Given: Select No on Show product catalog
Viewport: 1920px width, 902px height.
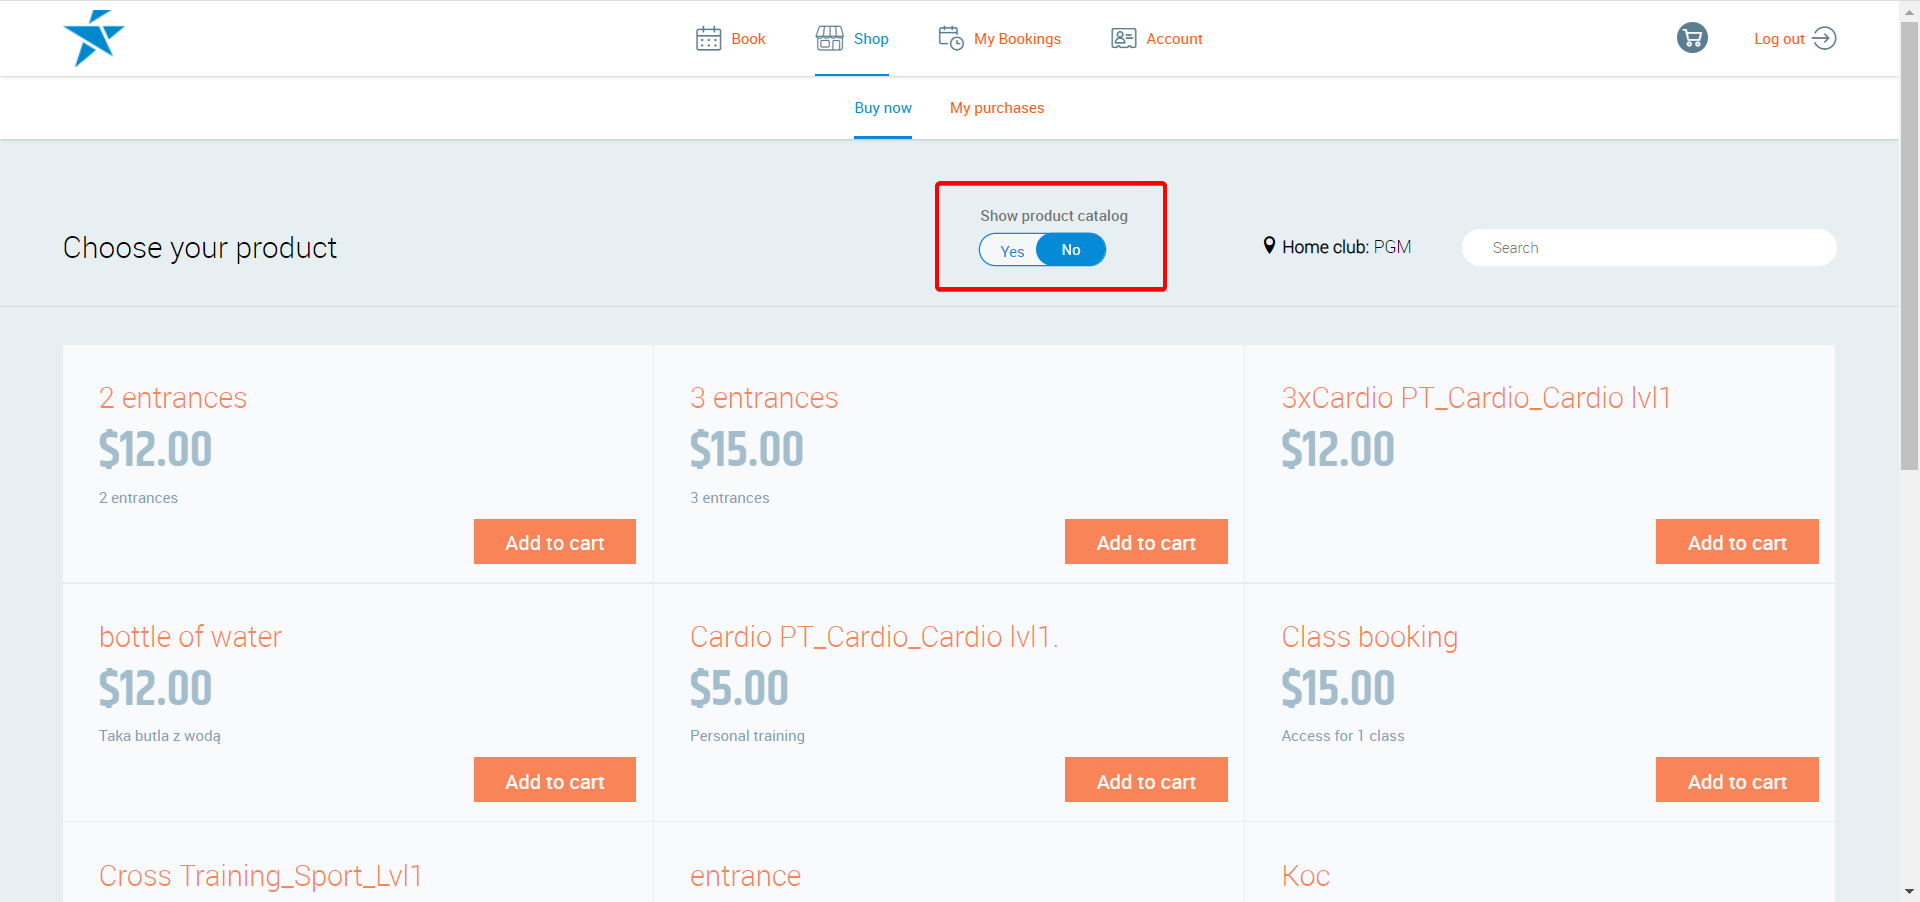Looking at the screenshot, I should (x=1070, y=250).
